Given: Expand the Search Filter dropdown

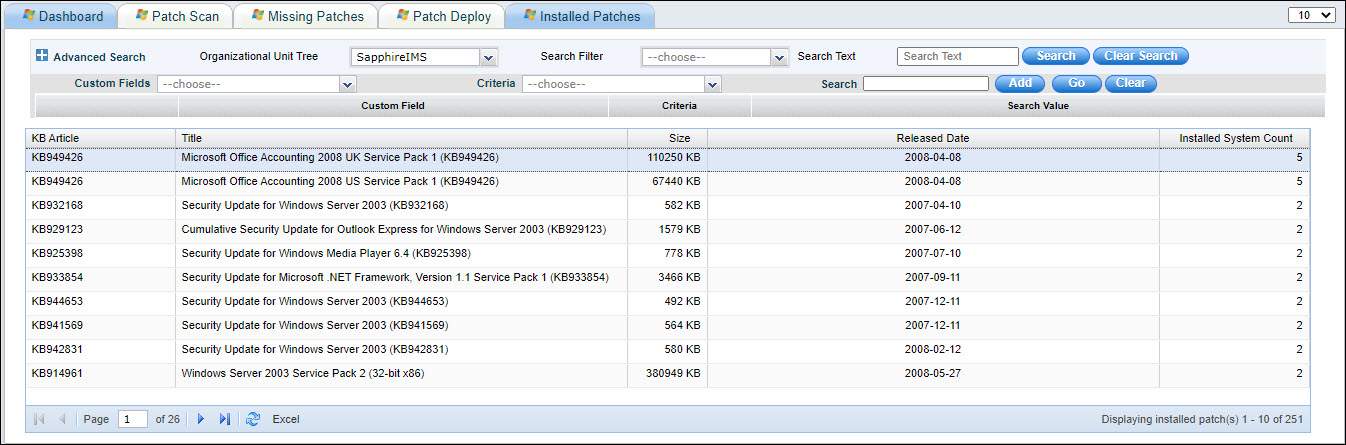Looking at the screenshot, I should 715,57.
